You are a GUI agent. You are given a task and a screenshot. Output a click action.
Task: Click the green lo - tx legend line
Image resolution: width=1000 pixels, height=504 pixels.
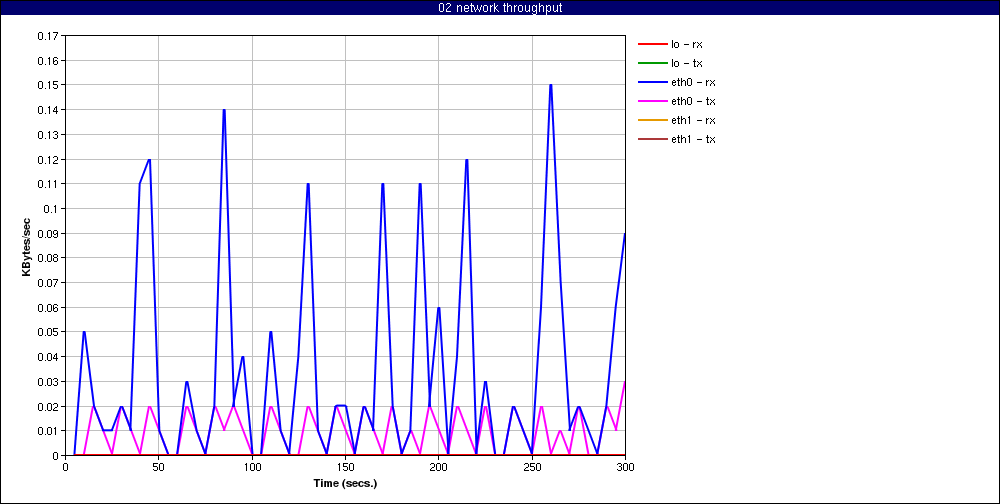651,63
